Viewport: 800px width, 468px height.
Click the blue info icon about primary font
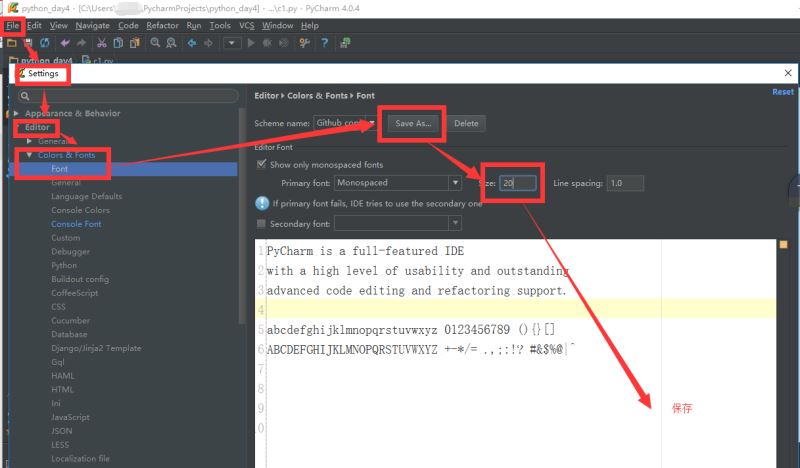[262, 203]
